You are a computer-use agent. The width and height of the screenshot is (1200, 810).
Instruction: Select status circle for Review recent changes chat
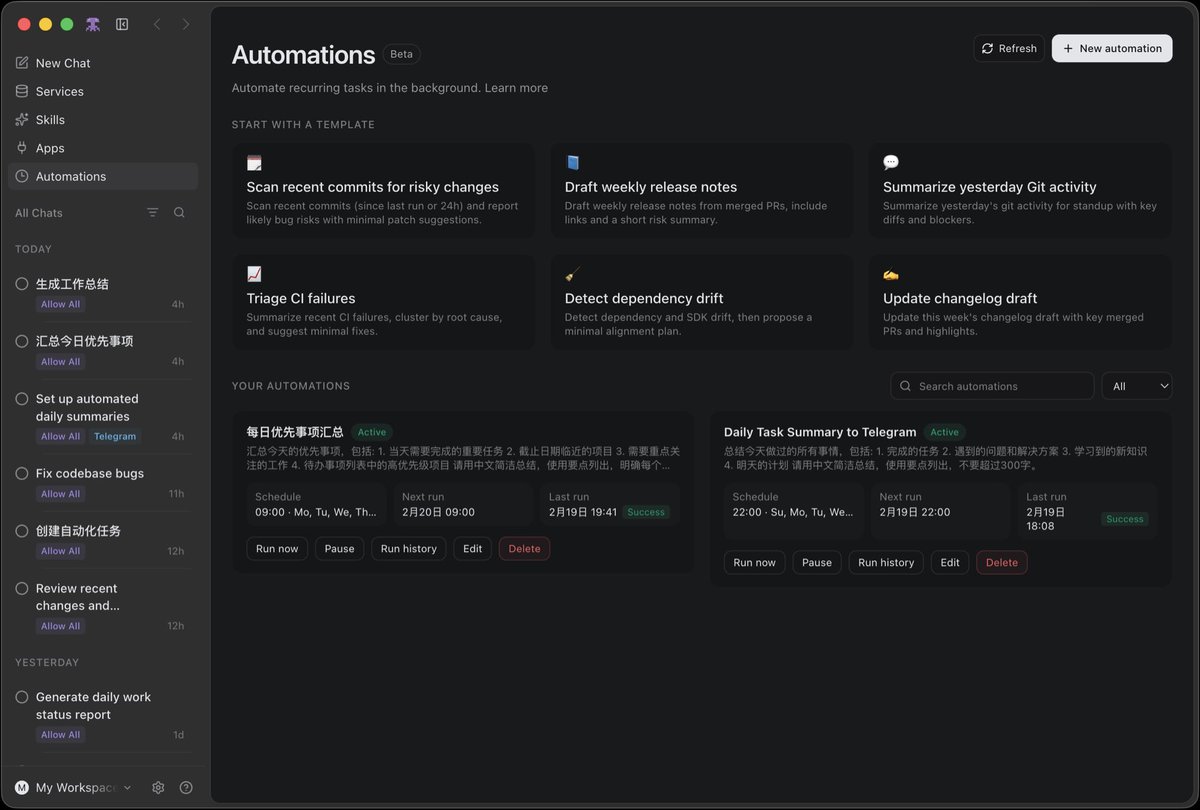pos(22,588)
